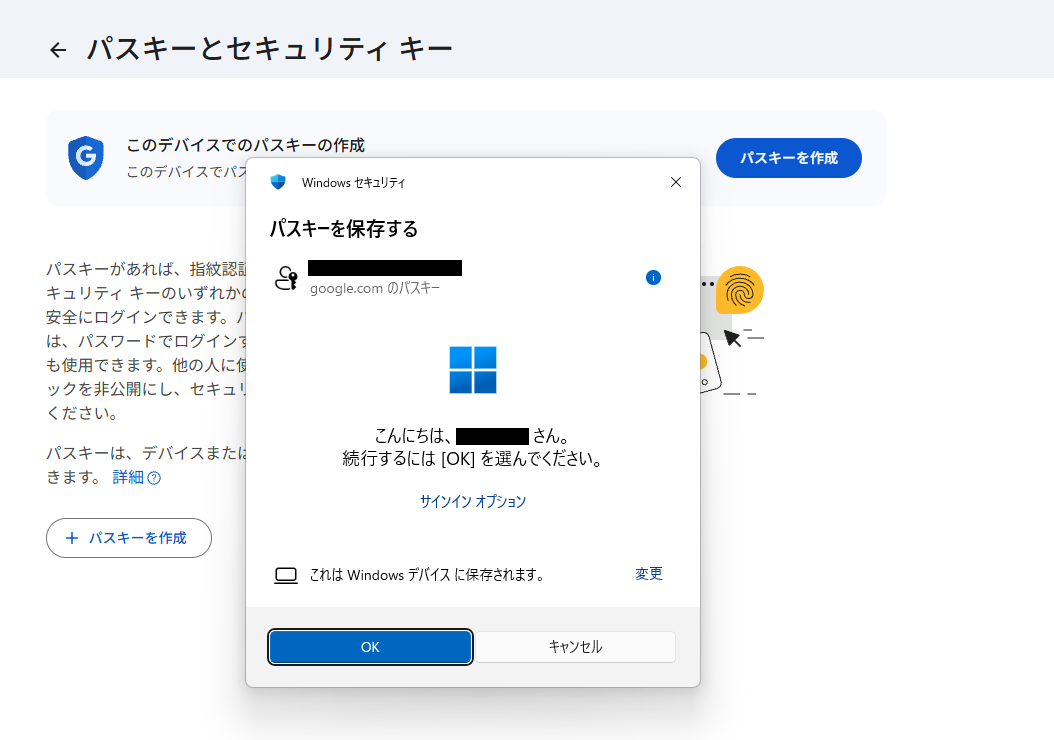Click the heading このデバイスでのパスキーの作成

pos(246,145)
